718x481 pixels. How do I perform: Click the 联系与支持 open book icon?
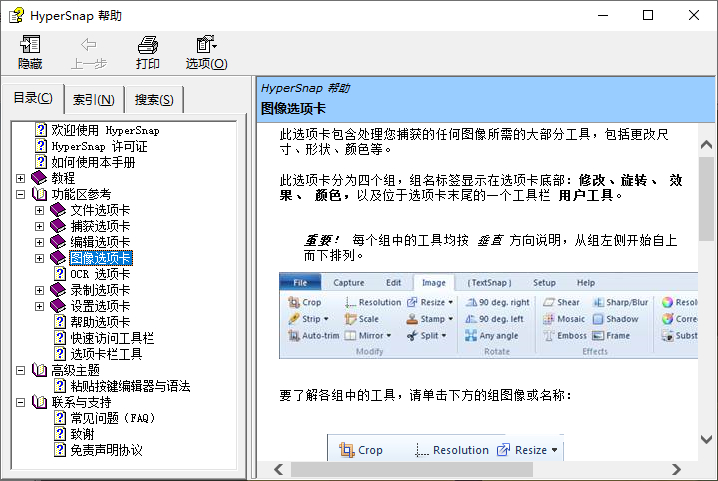click(x=39, y=402)
